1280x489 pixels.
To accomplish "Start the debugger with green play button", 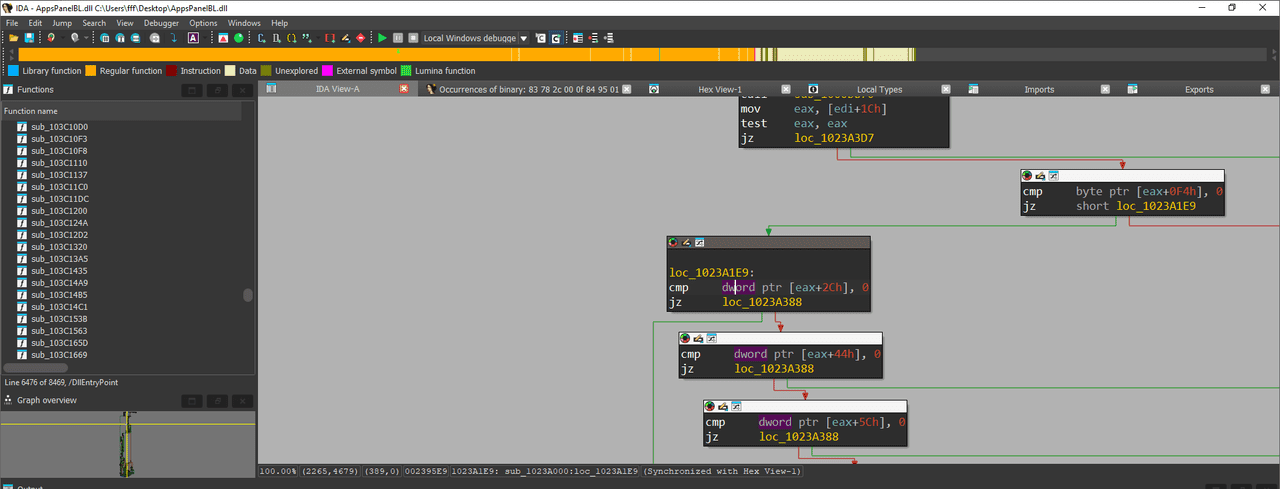I will coord(382,38).
